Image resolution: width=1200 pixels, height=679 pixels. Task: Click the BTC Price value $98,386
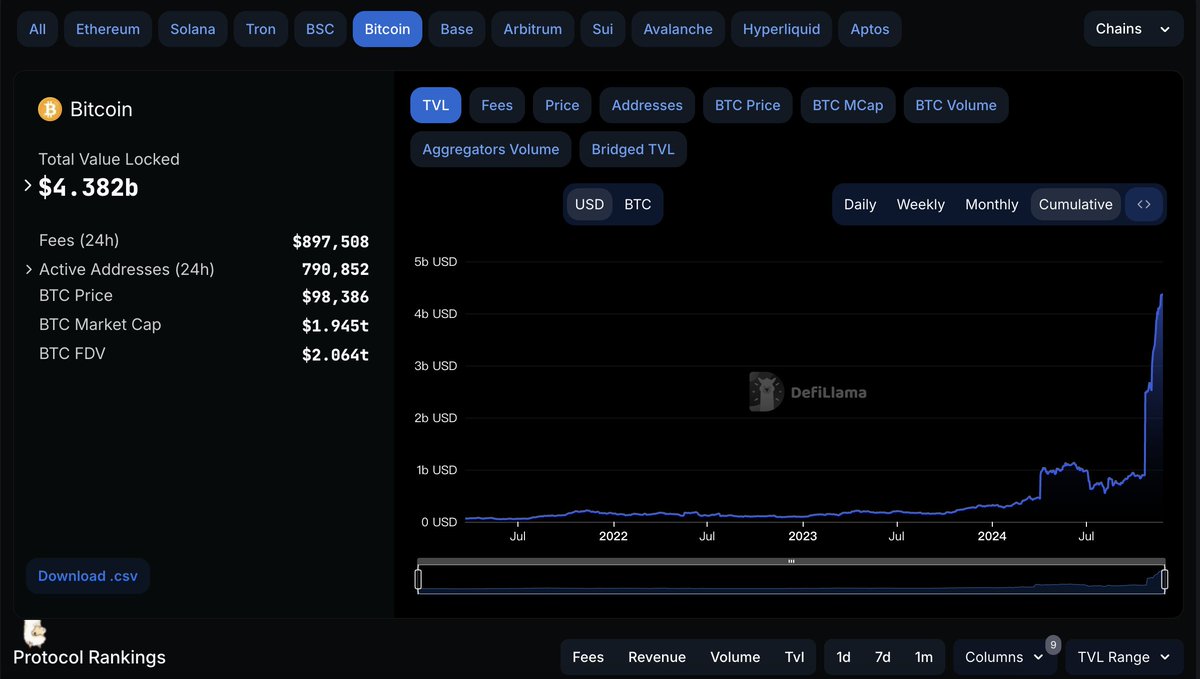coord(336,297)
